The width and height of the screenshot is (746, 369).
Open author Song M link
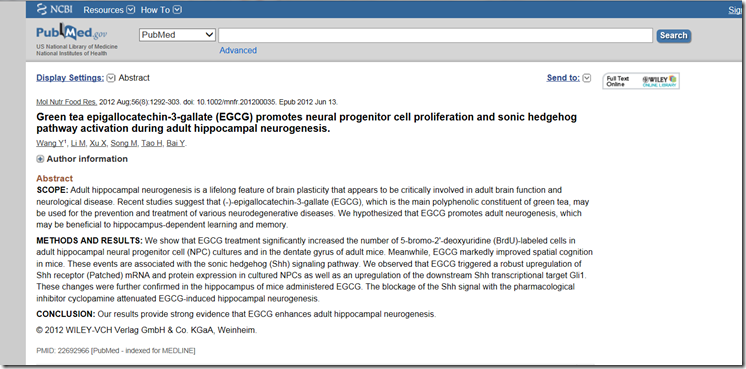click(x=124, y=144)
